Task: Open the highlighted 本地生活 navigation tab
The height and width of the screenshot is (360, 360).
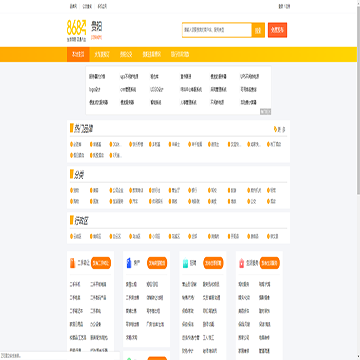Action: [x=78, y=54]
